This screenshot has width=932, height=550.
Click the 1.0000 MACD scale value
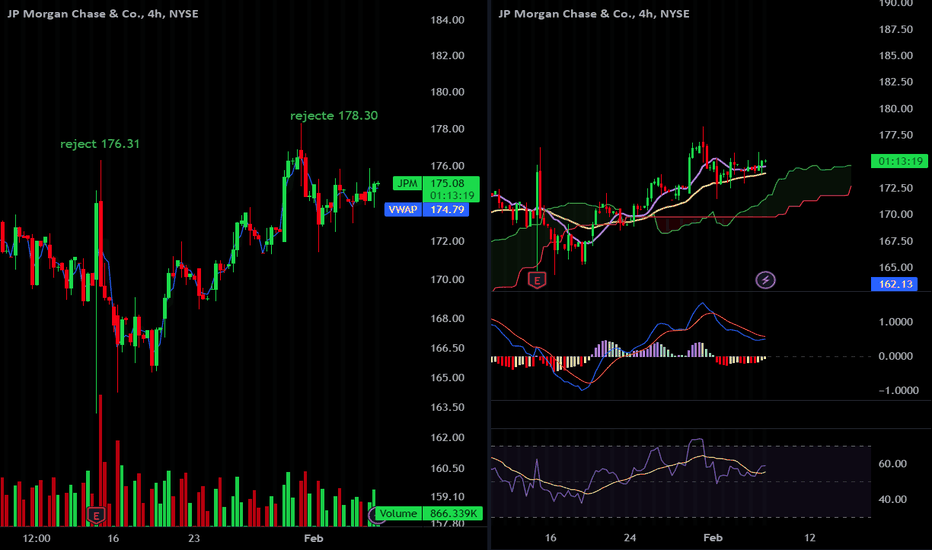click(x=895, y=322)
